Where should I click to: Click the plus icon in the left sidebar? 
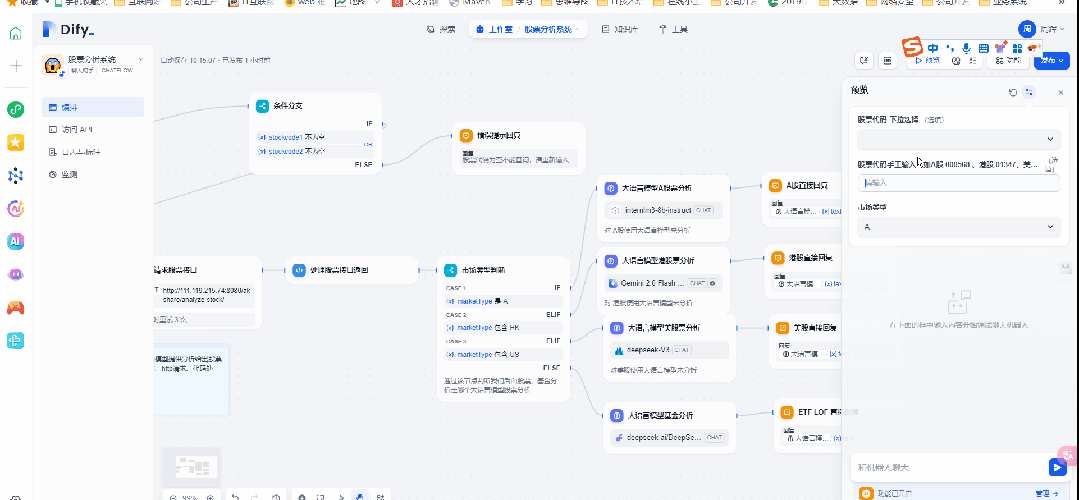pyautogui.click(x=15, y=66)
